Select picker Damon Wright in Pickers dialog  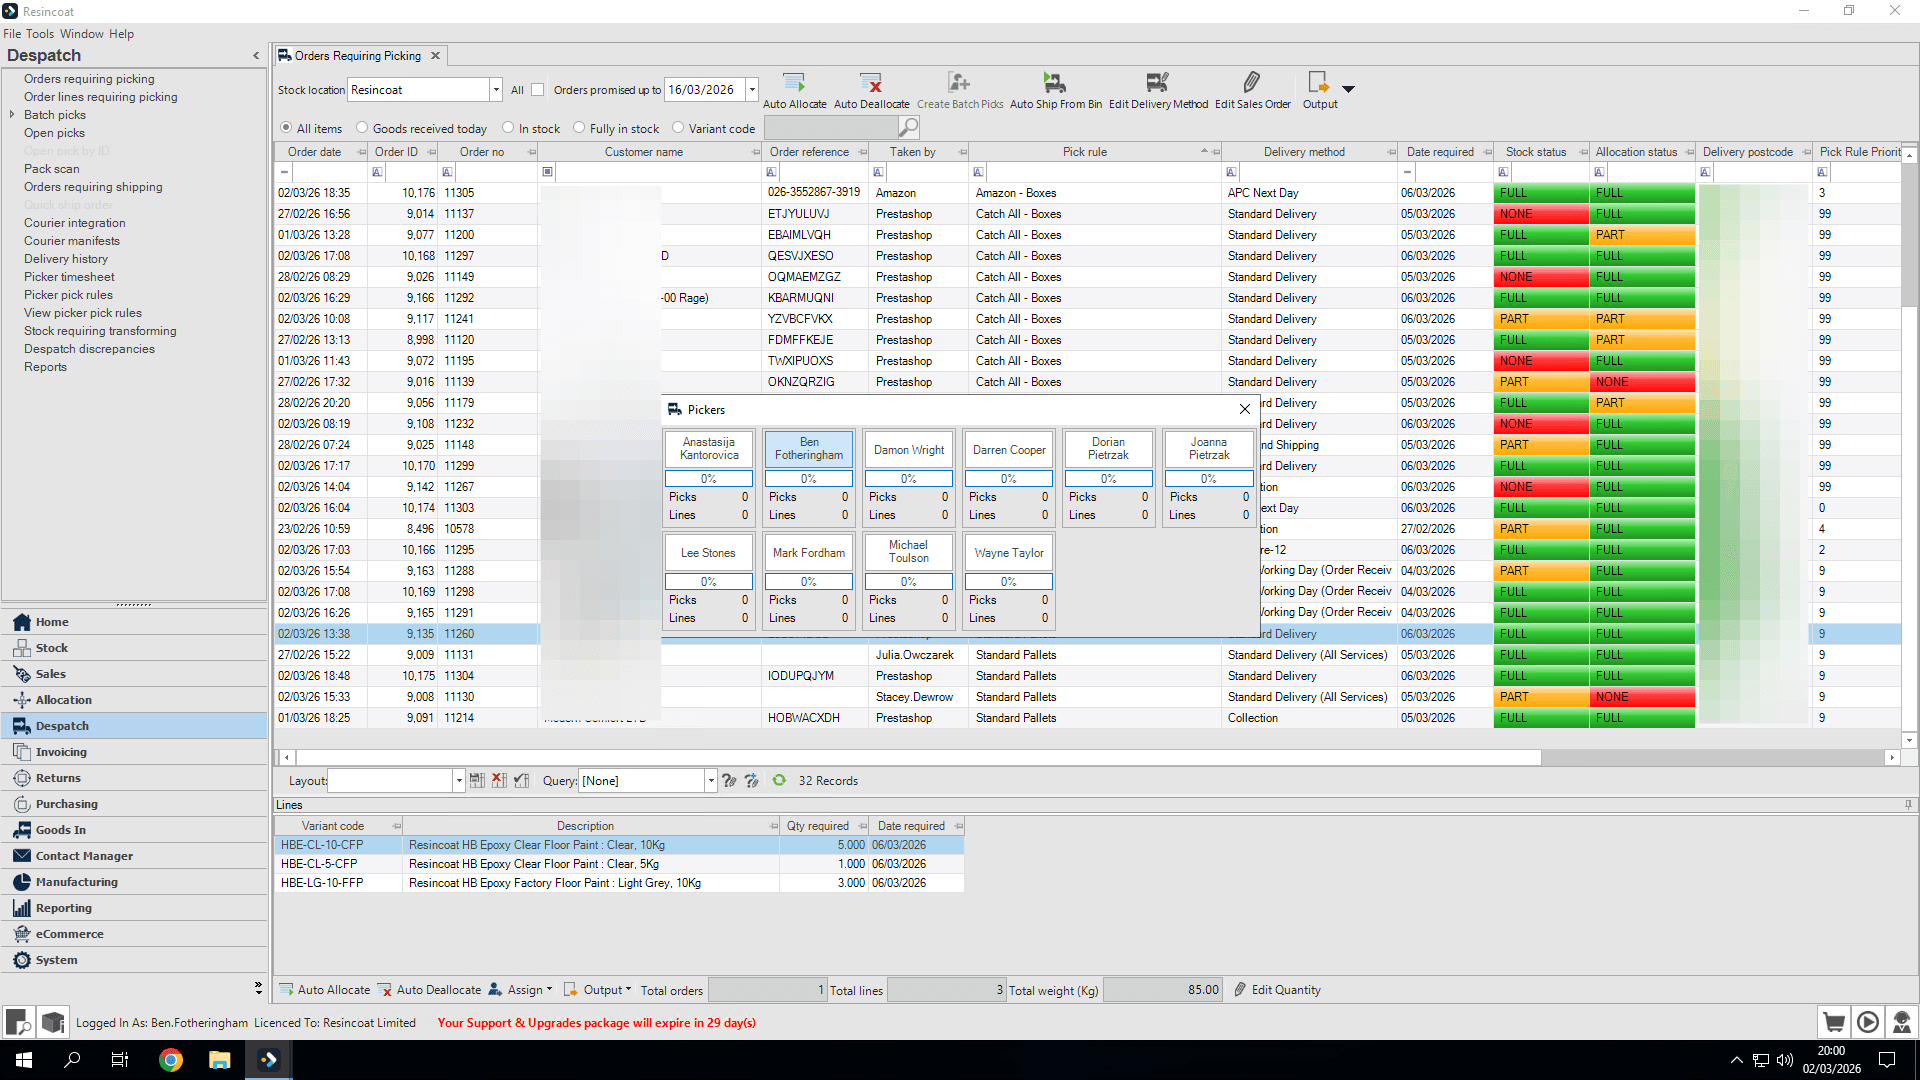[909, 449]
